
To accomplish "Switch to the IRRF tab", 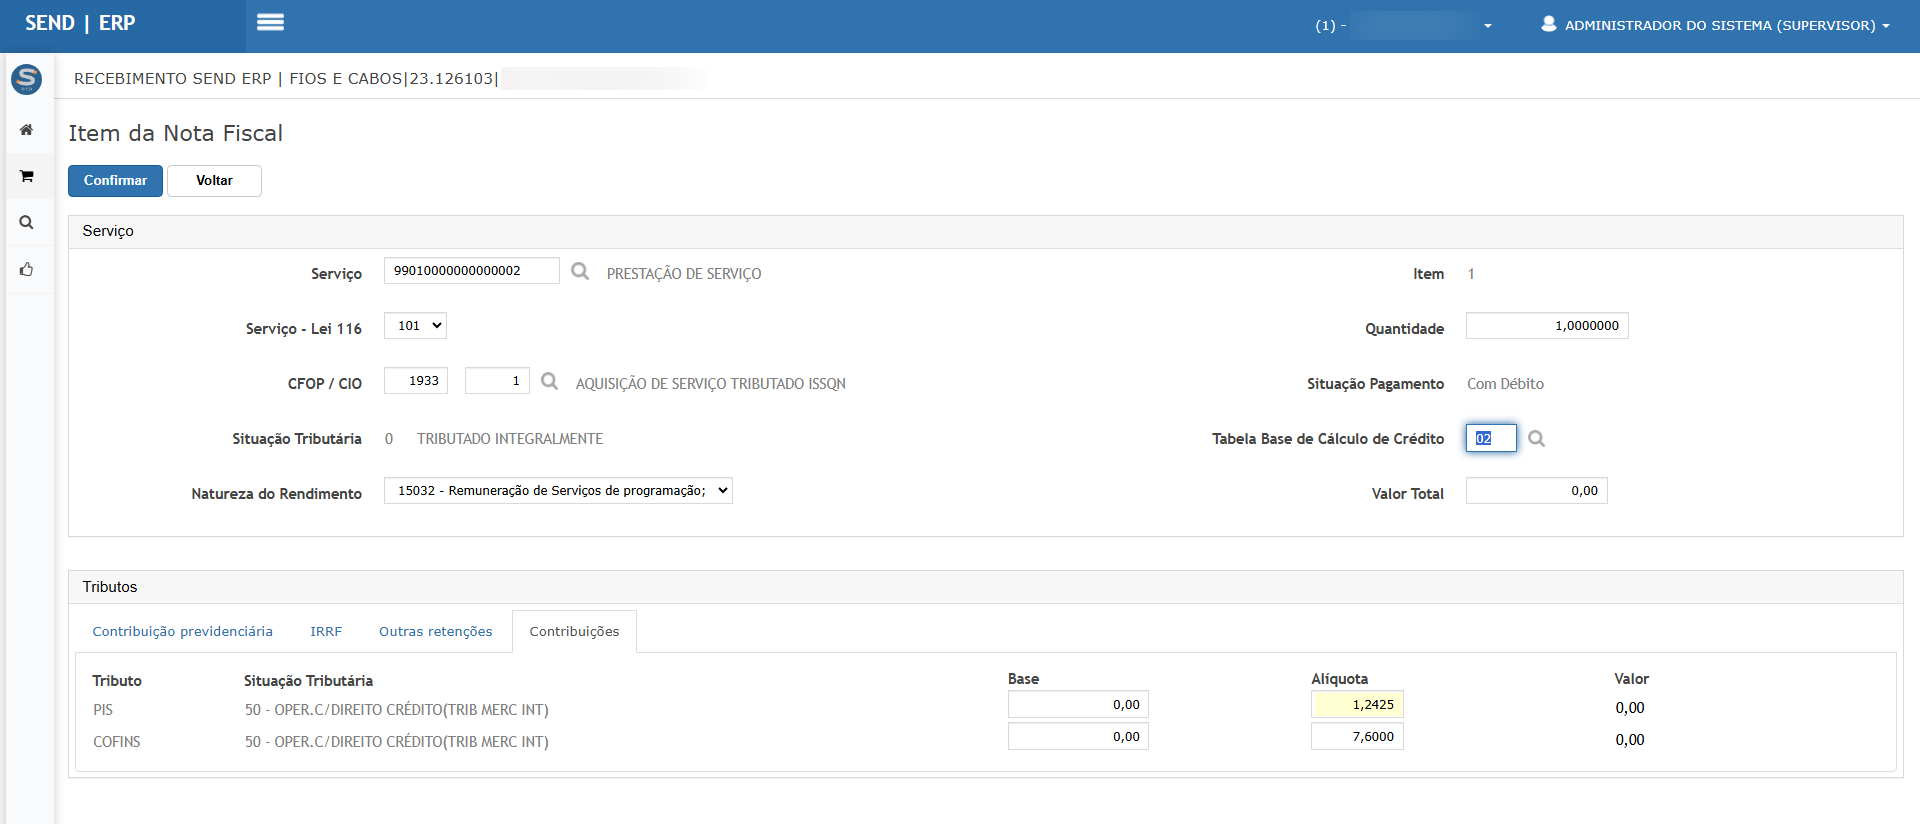I will 326,632.
